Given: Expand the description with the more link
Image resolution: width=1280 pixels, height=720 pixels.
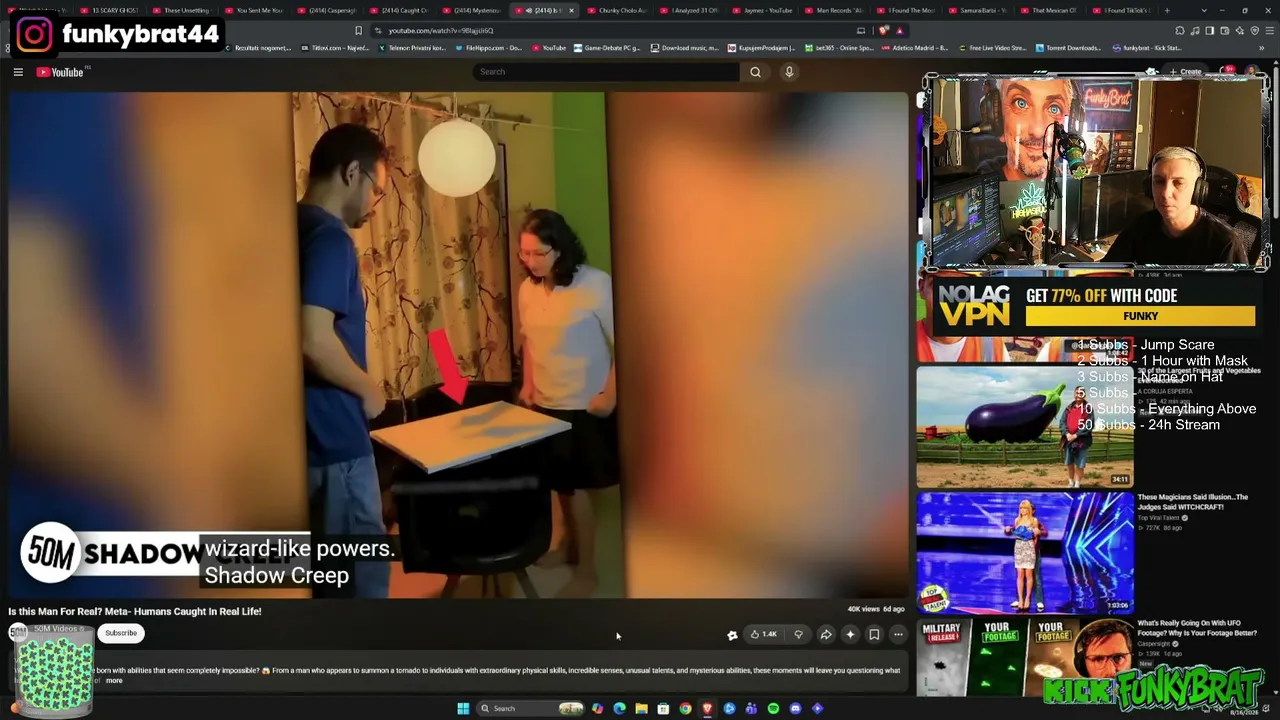Looking at the screenshot, I should coord(114,681).
